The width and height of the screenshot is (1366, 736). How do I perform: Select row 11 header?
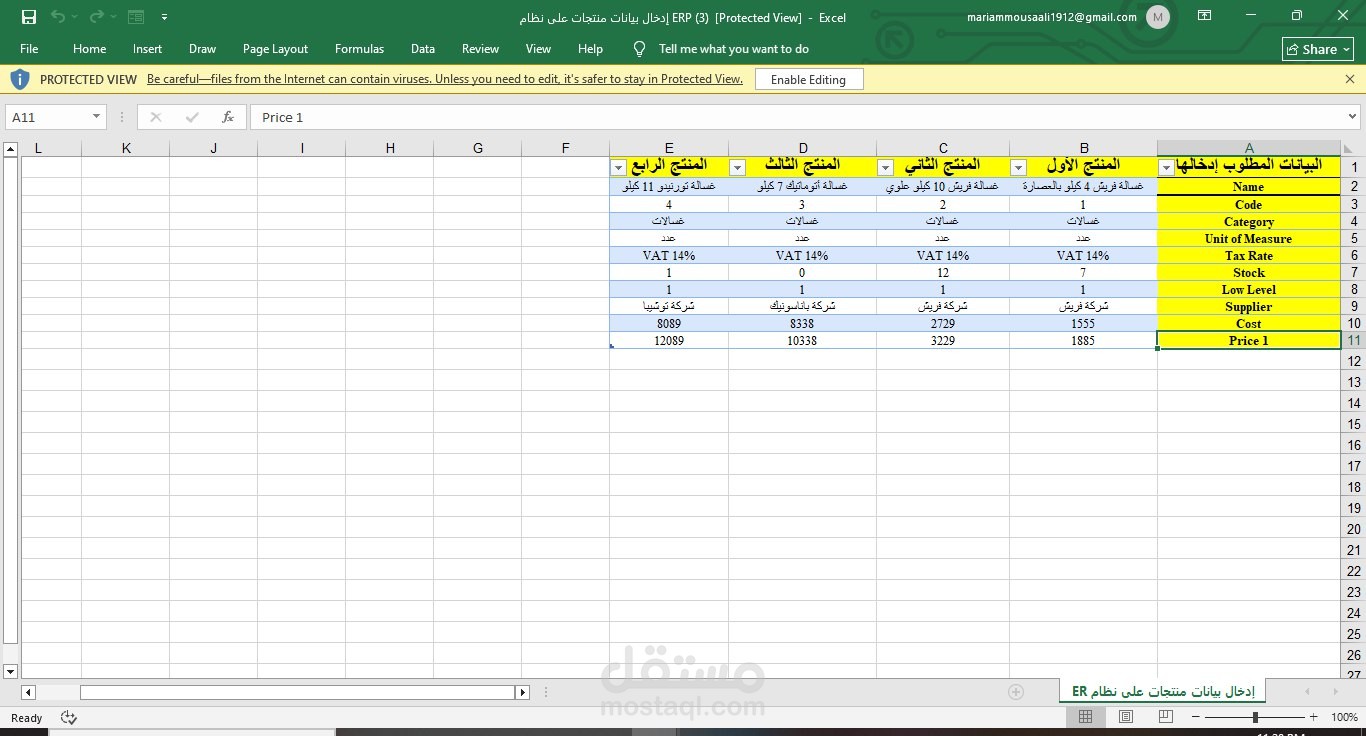1354,340
